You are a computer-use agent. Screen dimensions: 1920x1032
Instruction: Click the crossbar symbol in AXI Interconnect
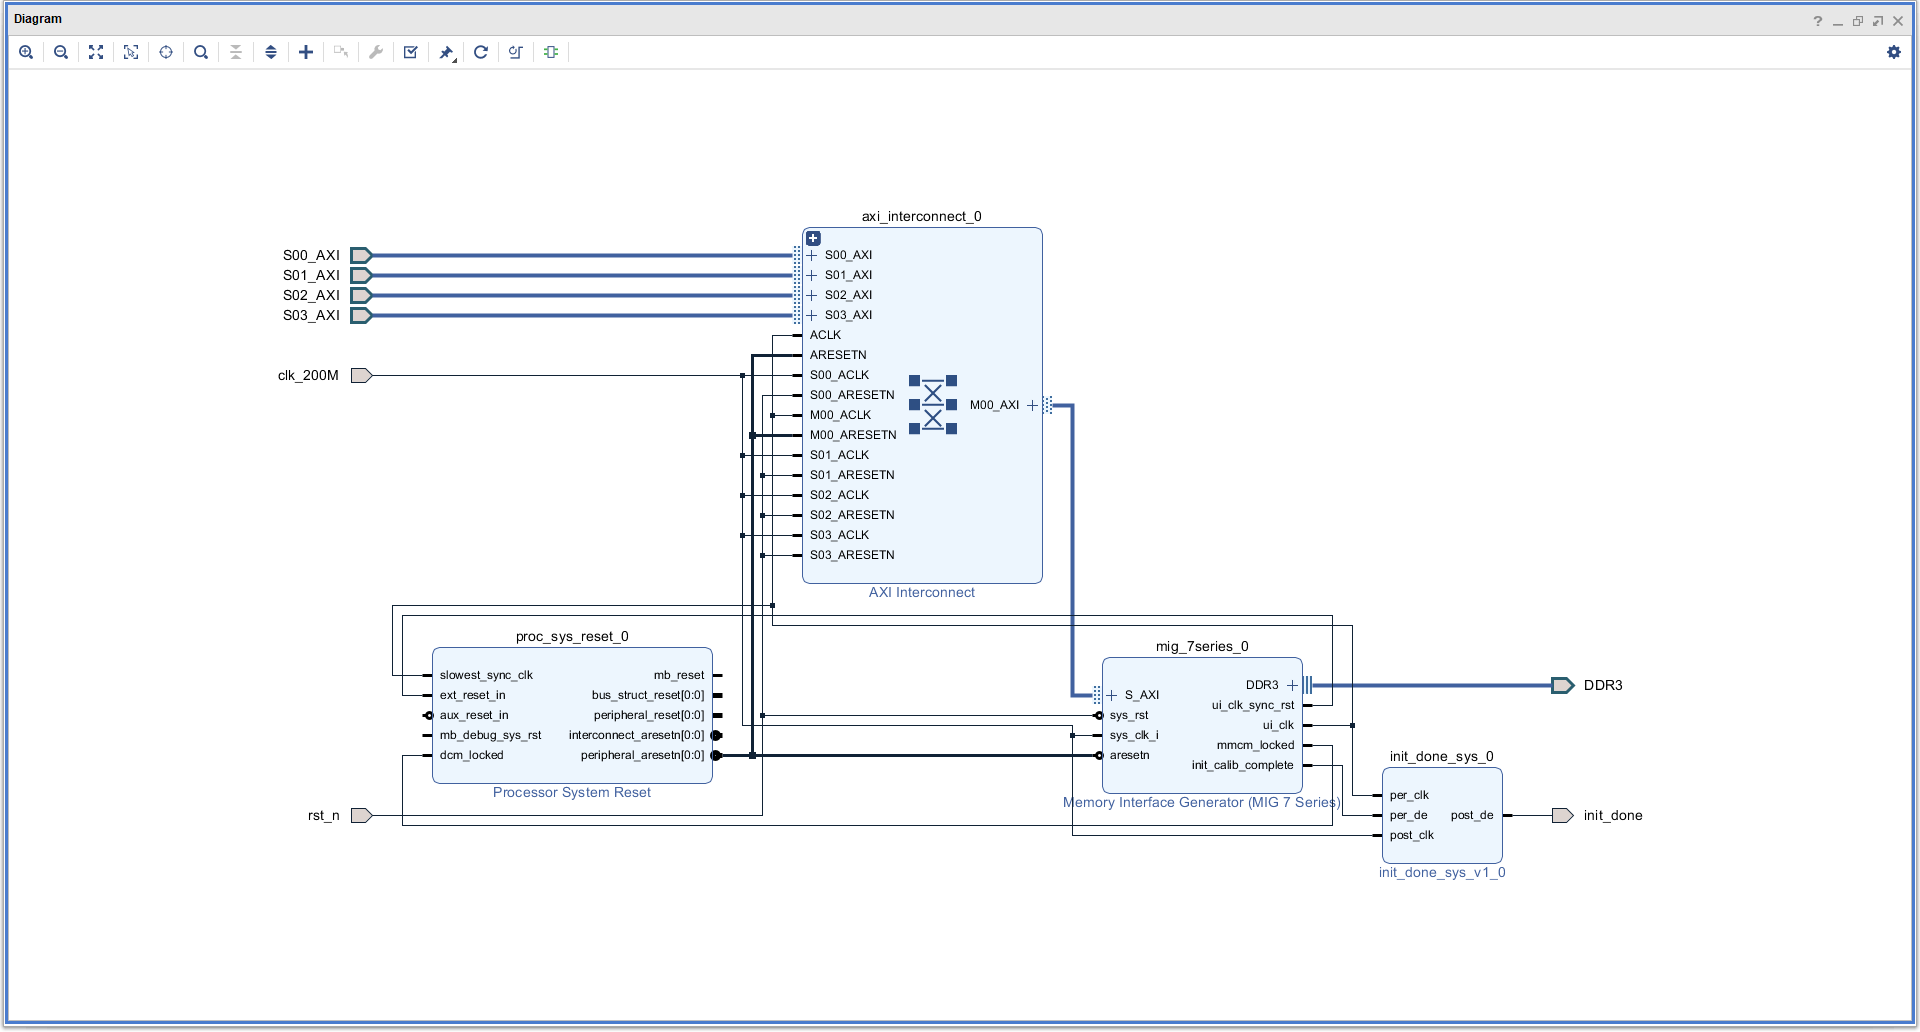point(933,405)
